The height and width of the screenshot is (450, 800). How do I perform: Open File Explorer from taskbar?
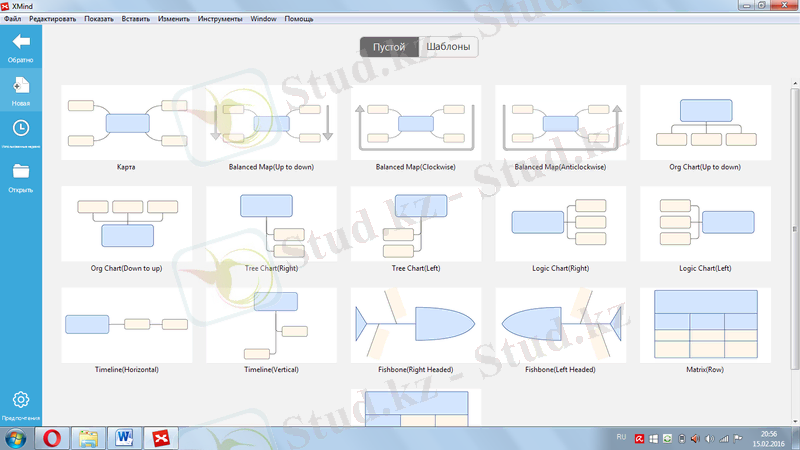coord(88,438)
